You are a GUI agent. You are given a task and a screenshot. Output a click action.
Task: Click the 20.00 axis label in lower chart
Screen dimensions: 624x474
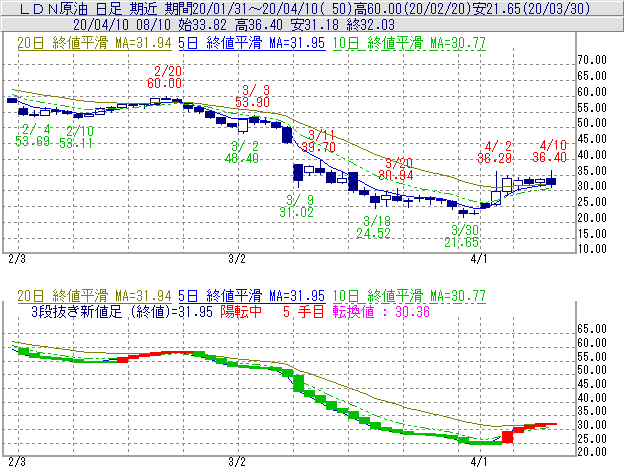pos(592,452)
